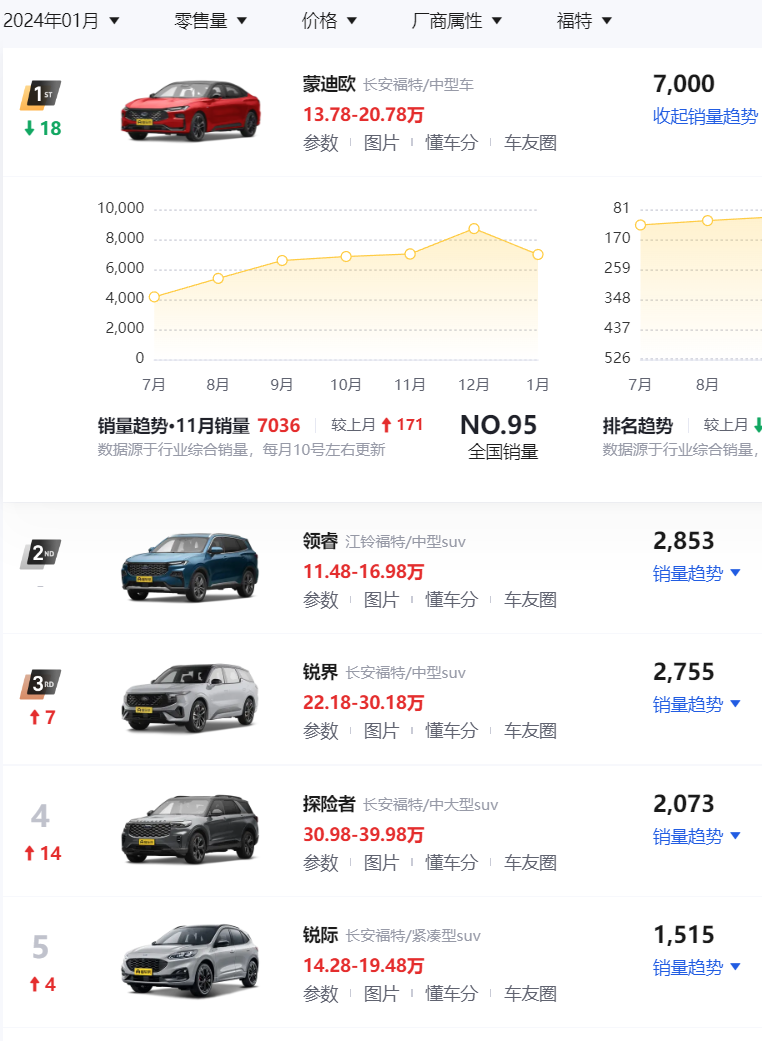The width and height of the screenshot is (762, 1041).
Task: Click the 11.48-16.98万 price of 领睿
Action: tap(363, 572)
